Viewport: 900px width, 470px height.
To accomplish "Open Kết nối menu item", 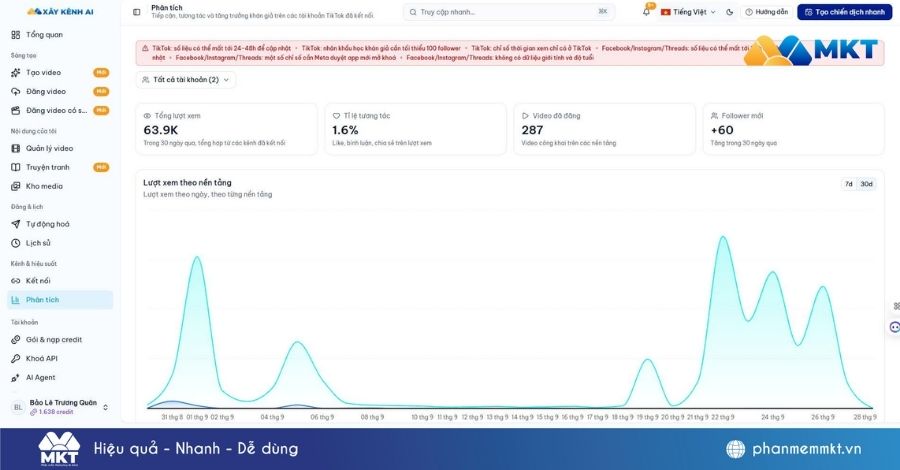I will point(60,281).
